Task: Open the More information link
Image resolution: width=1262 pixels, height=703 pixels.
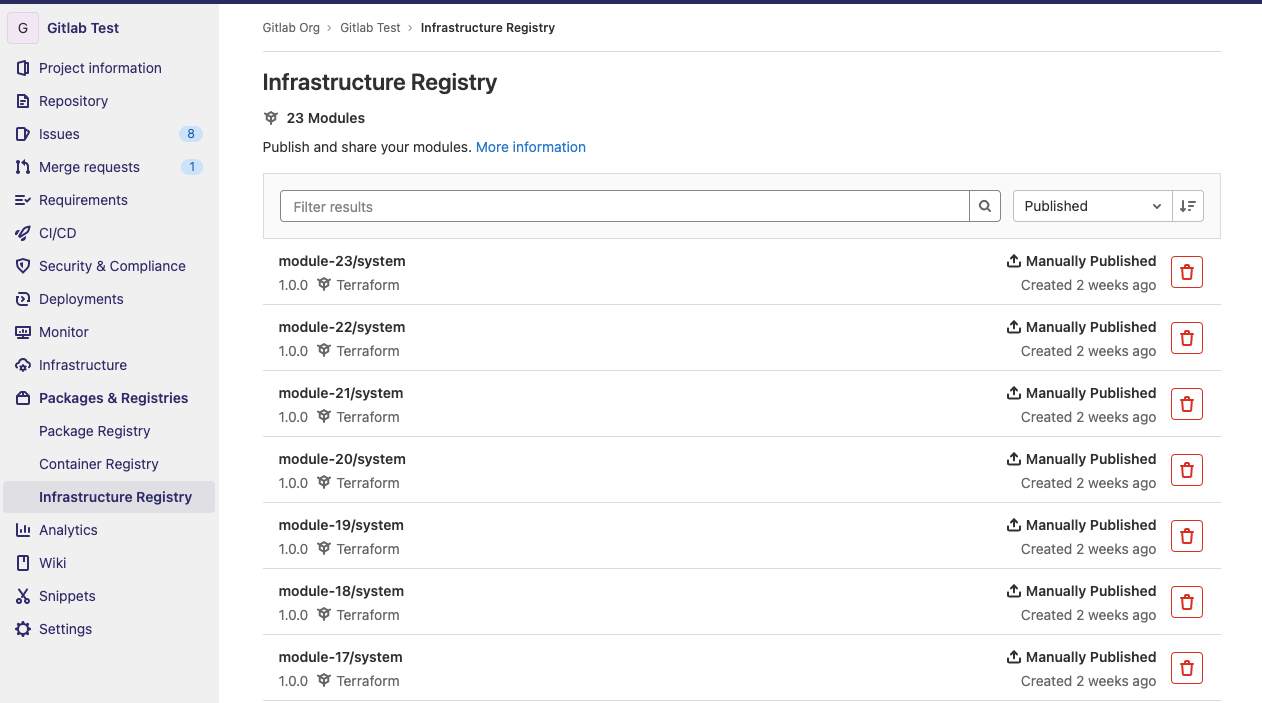Action: [x=531, y=147]
